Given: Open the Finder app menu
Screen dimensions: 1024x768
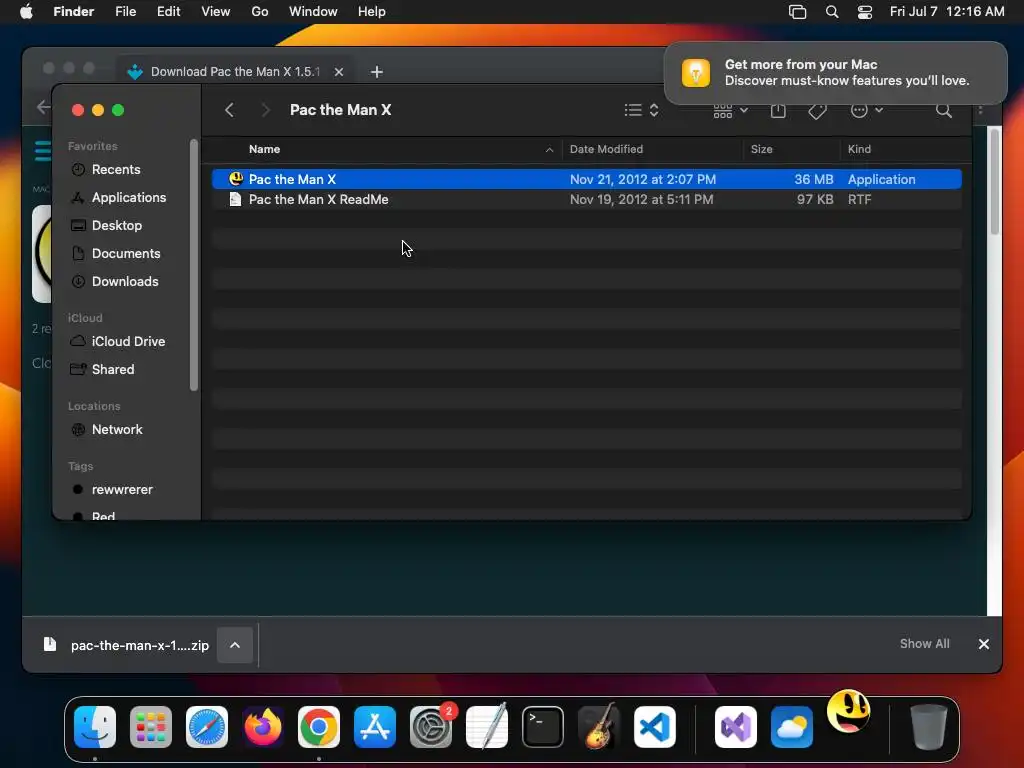Looking at the screenshot, I should point(74,12).
